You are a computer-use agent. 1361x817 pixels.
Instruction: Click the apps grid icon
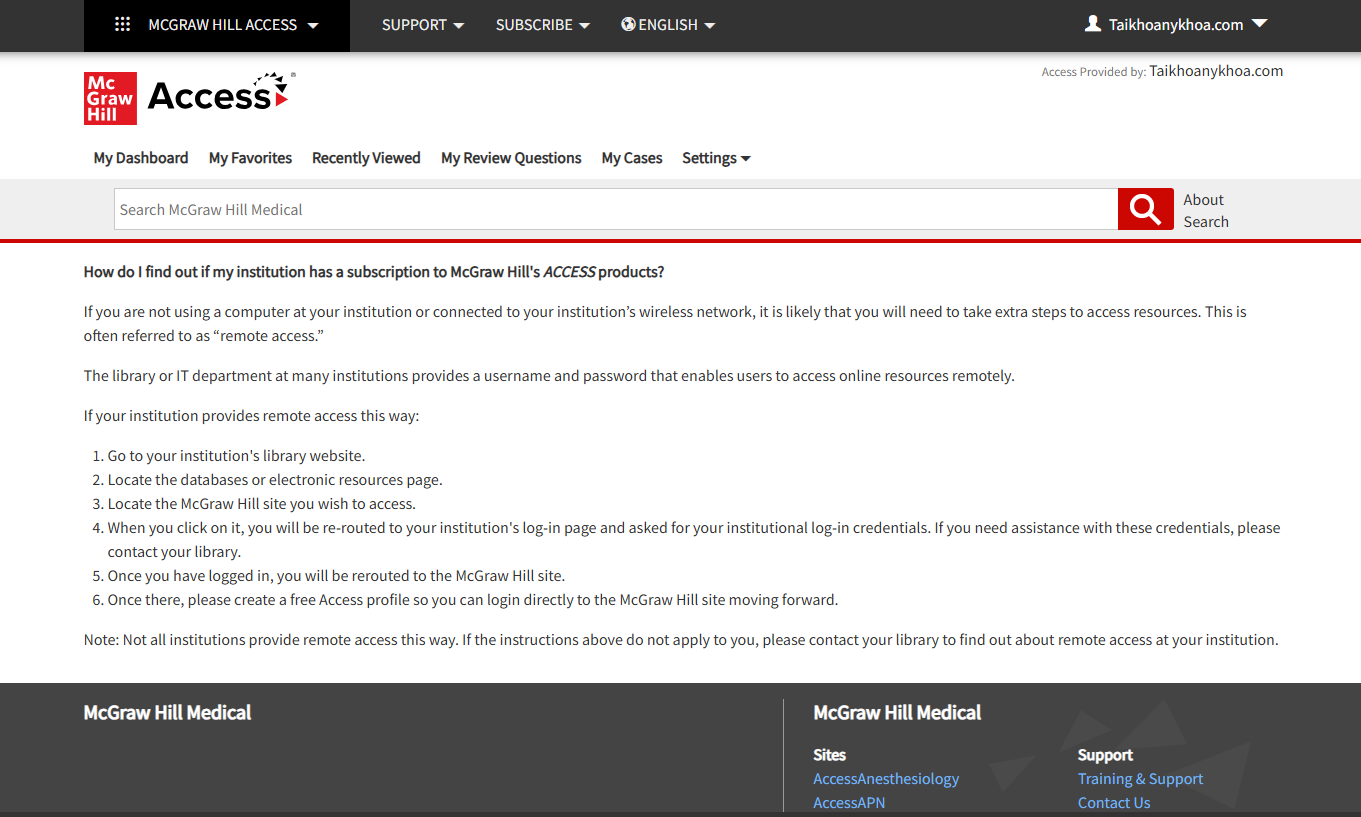coord(123,25)
